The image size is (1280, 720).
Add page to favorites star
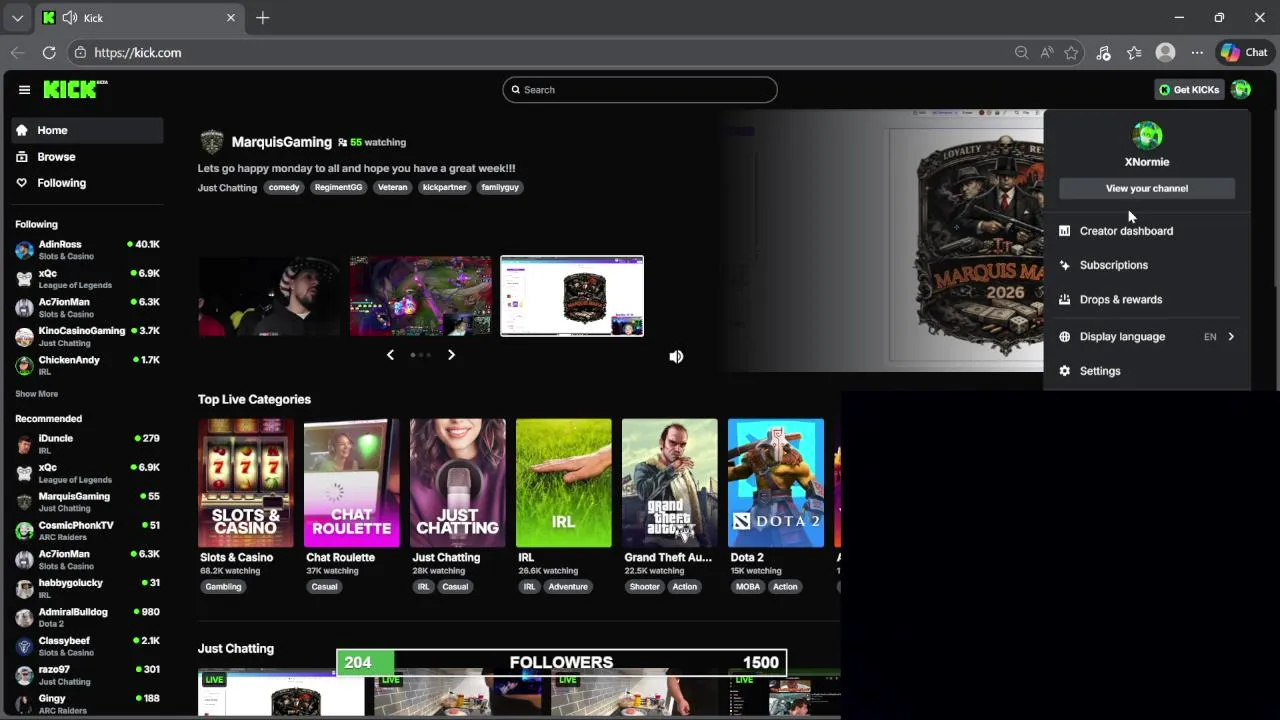pos(1071,53)
